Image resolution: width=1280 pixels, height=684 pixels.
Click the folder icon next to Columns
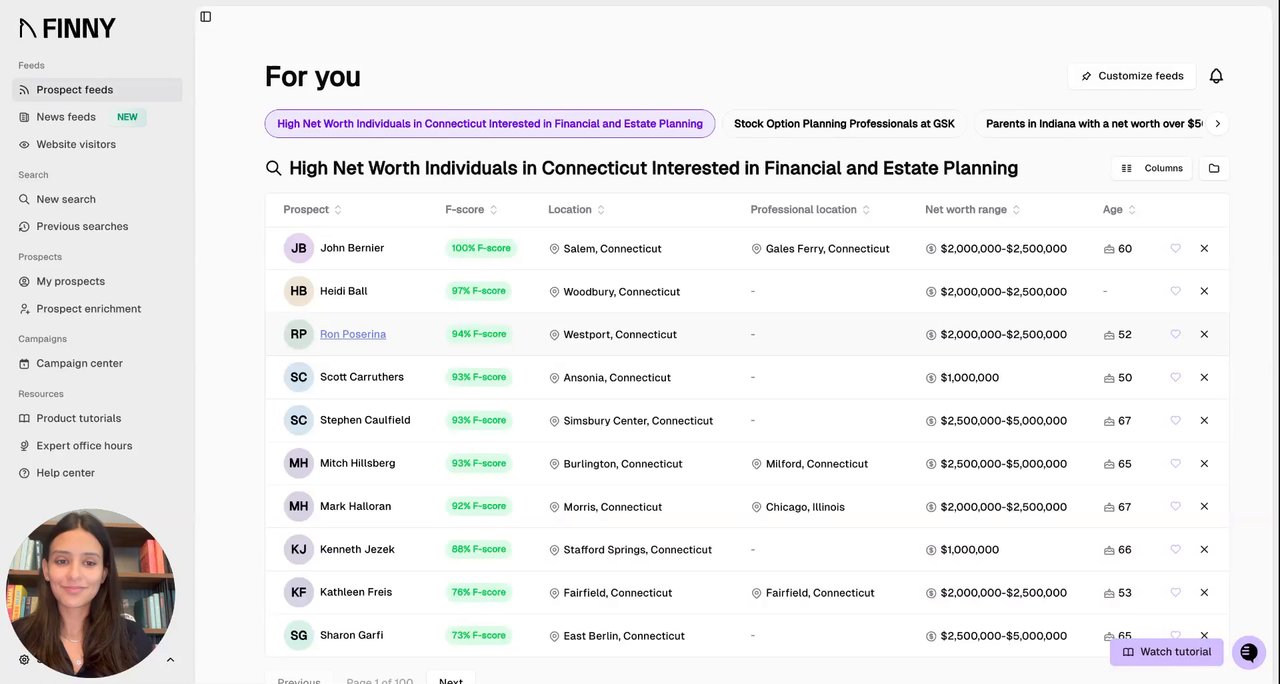(1214, 168)
